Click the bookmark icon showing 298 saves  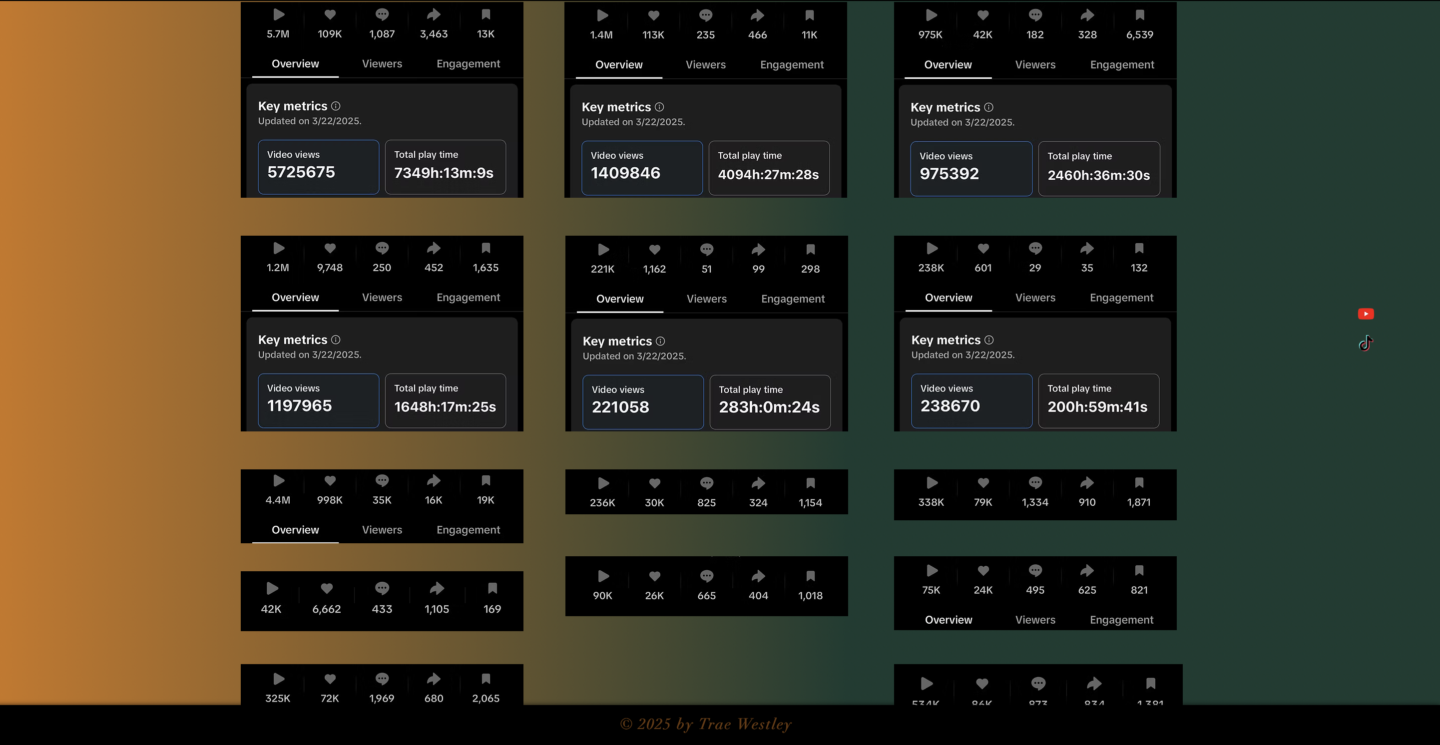810,250
